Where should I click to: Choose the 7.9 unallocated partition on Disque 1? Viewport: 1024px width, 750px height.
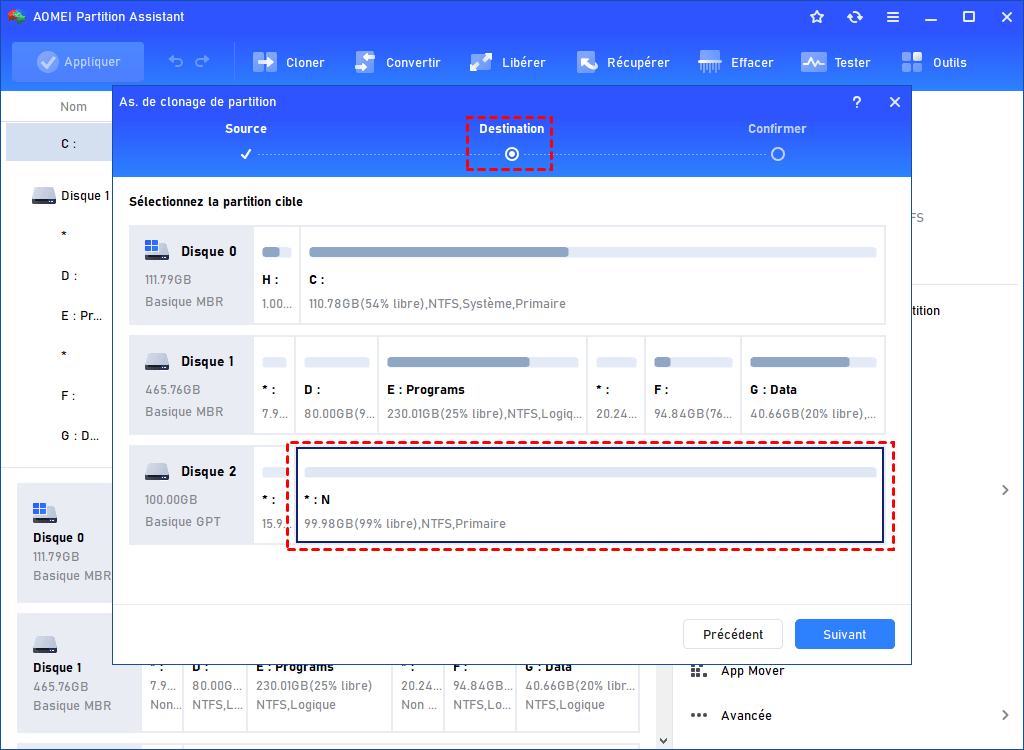pos(274,385)
